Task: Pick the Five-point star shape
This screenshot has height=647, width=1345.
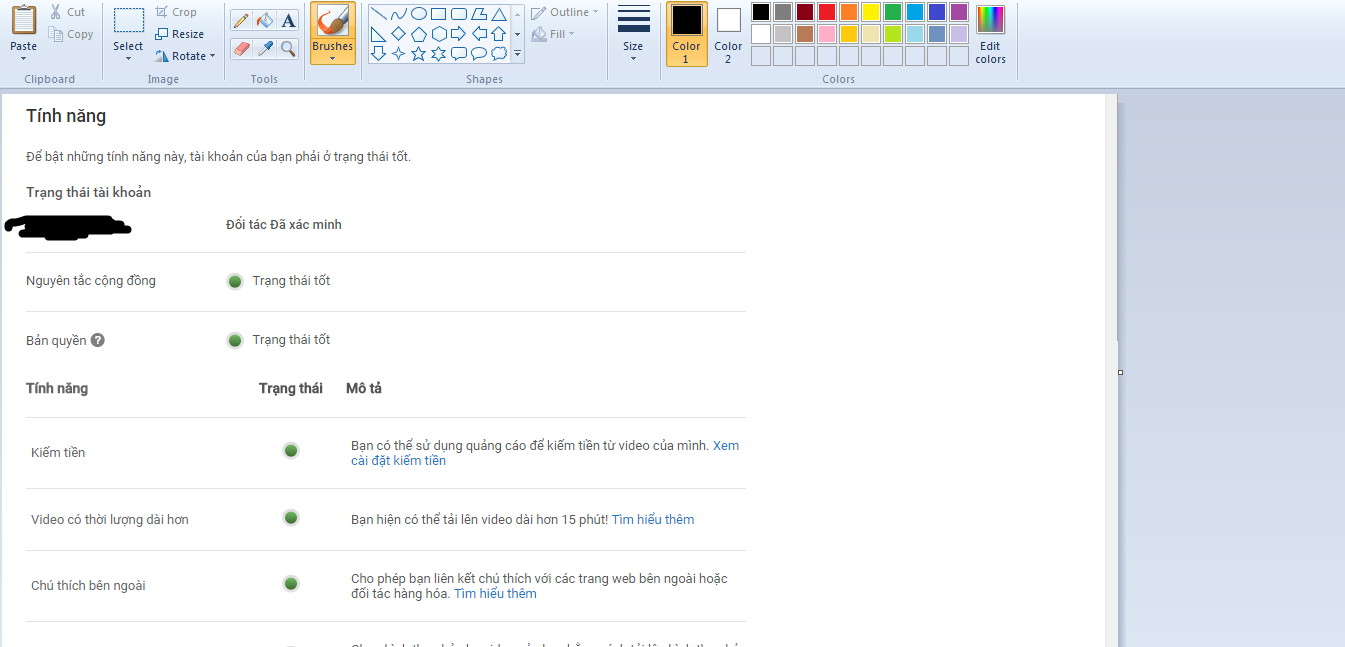Action: [x=419, y=53]
